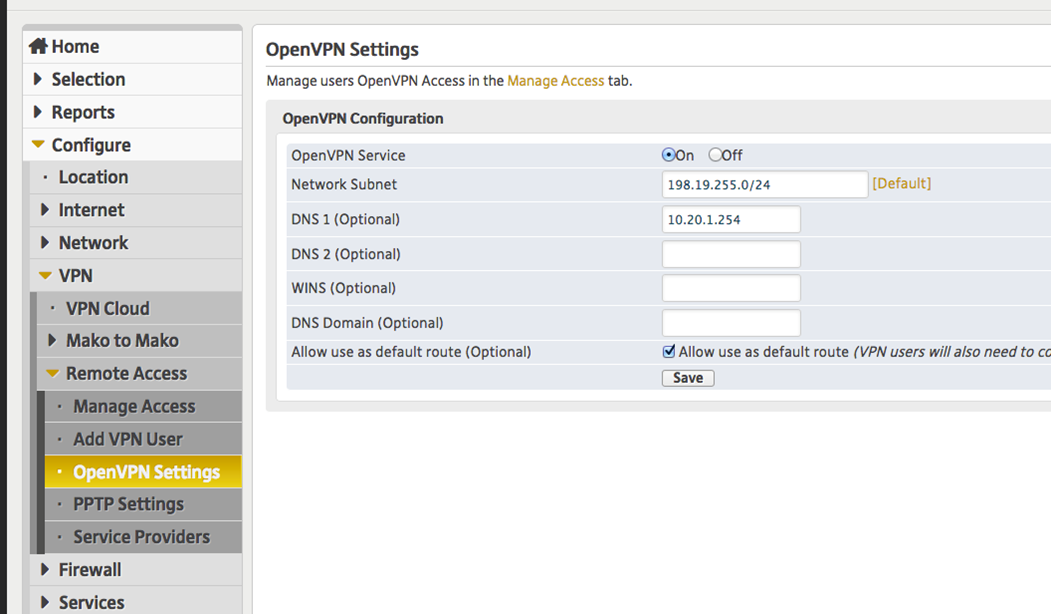Viewport: 1051px width, 614px height.
Task: Expand the Internet submenu arrow
Action: [x=45, y=209]
